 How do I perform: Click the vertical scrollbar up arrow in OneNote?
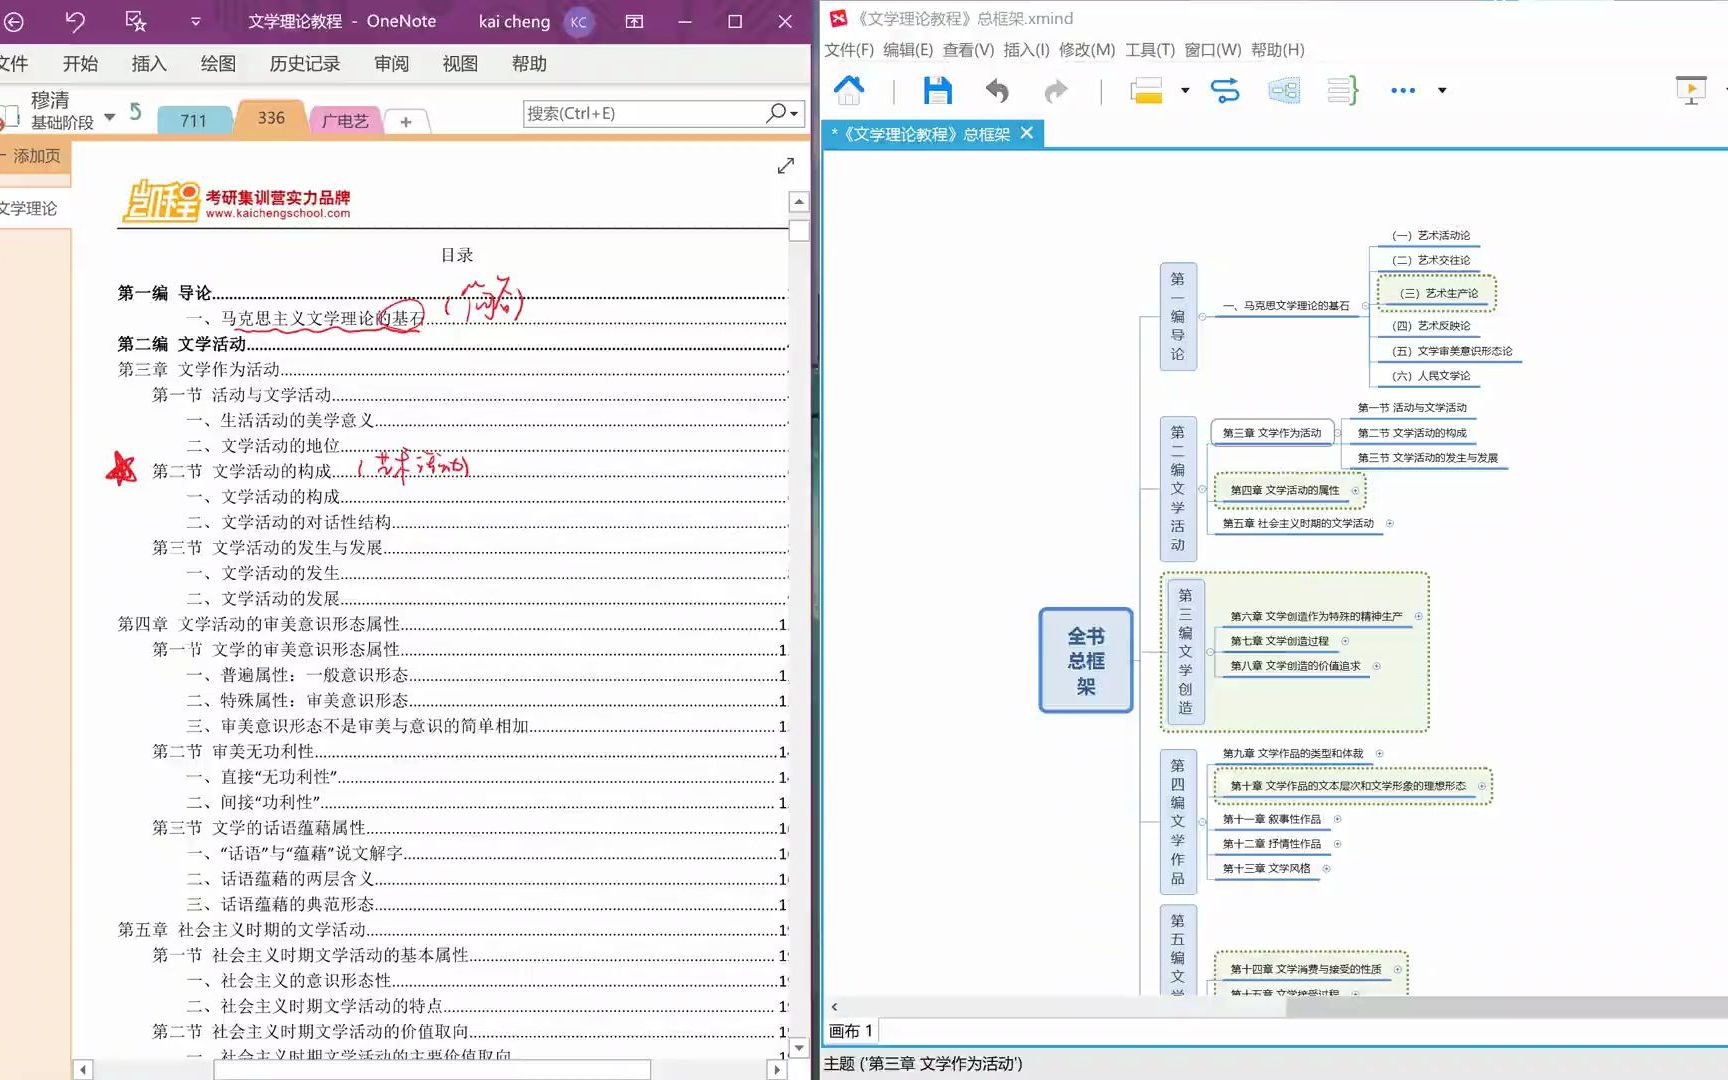[x=799, y=202]
